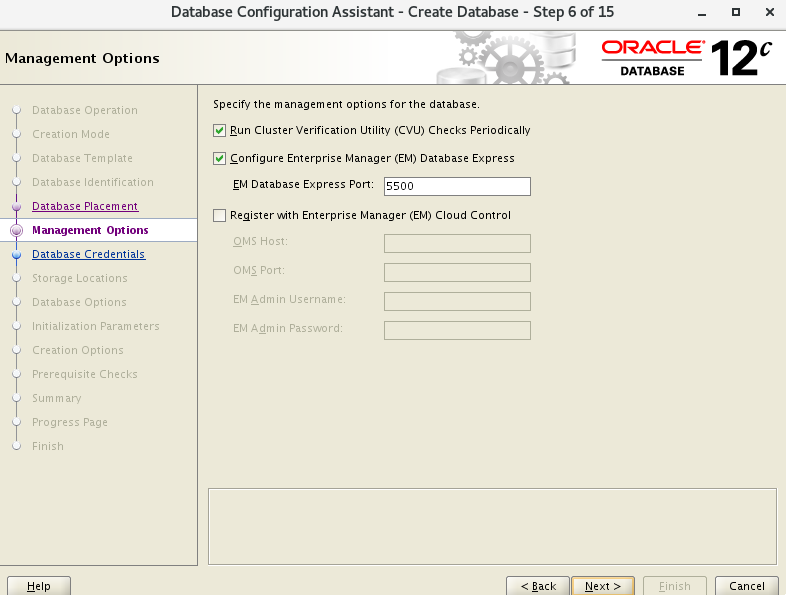Enable Register with EM Cloud Control checkbox
The image size is (786, 595).
[x=220, y=215]
